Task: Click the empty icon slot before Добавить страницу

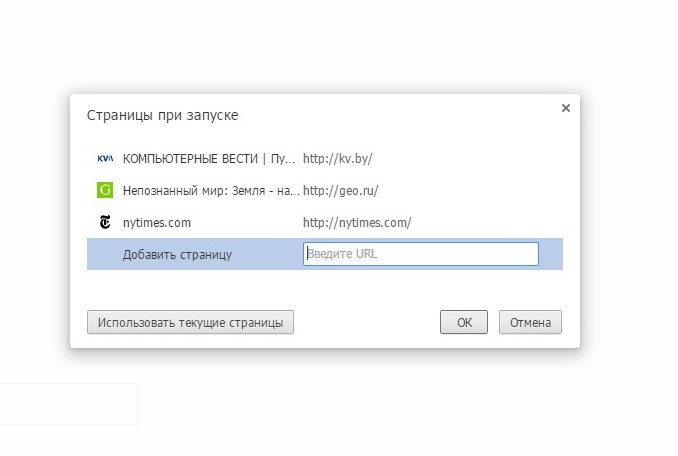Action: (105, 254)
